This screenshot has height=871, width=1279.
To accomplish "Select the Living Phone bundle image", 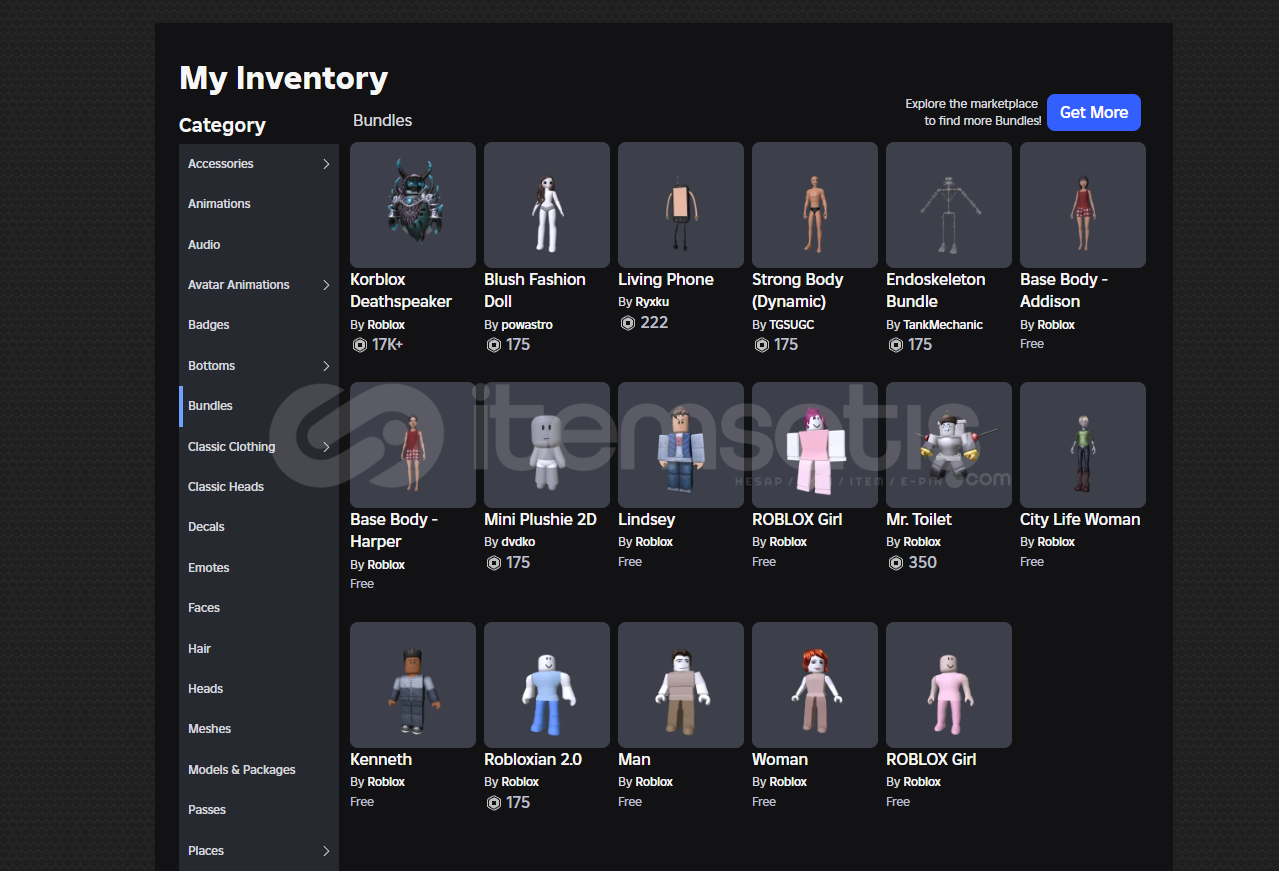I will click(681, 205).
